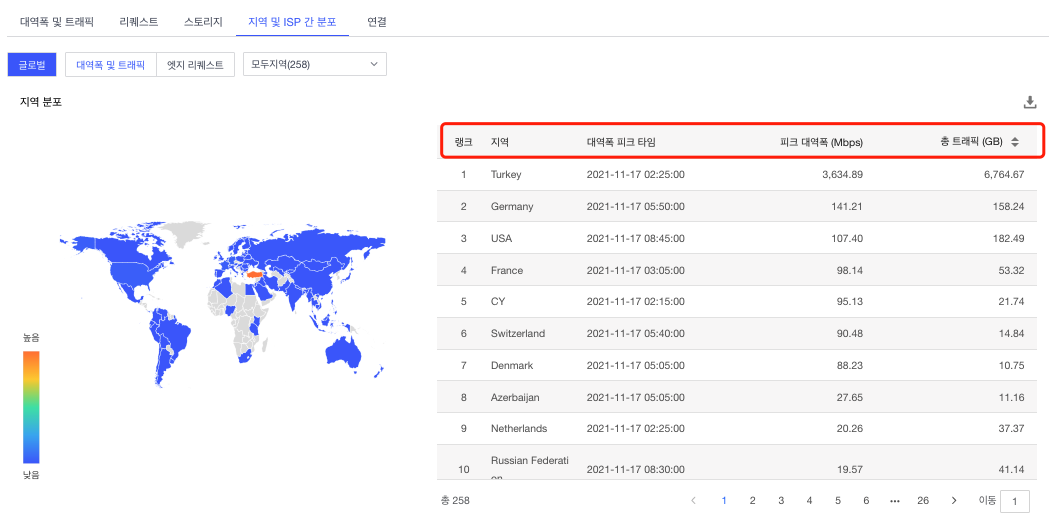Click pagination ellipsis to jump pages
Screen dimensions: 1052x519
894,500
